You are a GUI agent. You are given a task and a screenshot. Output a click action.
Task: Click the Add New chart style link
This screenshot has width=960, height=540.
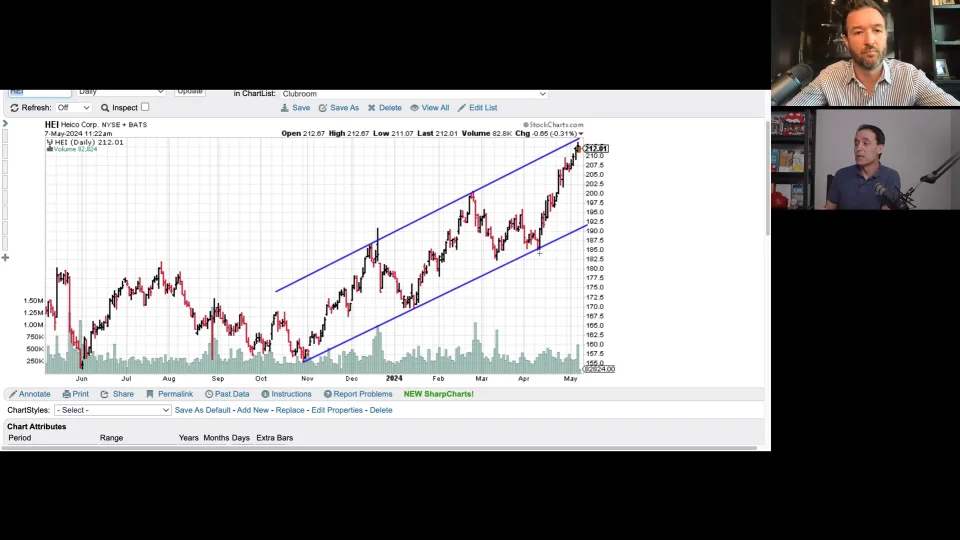point(253,410)
